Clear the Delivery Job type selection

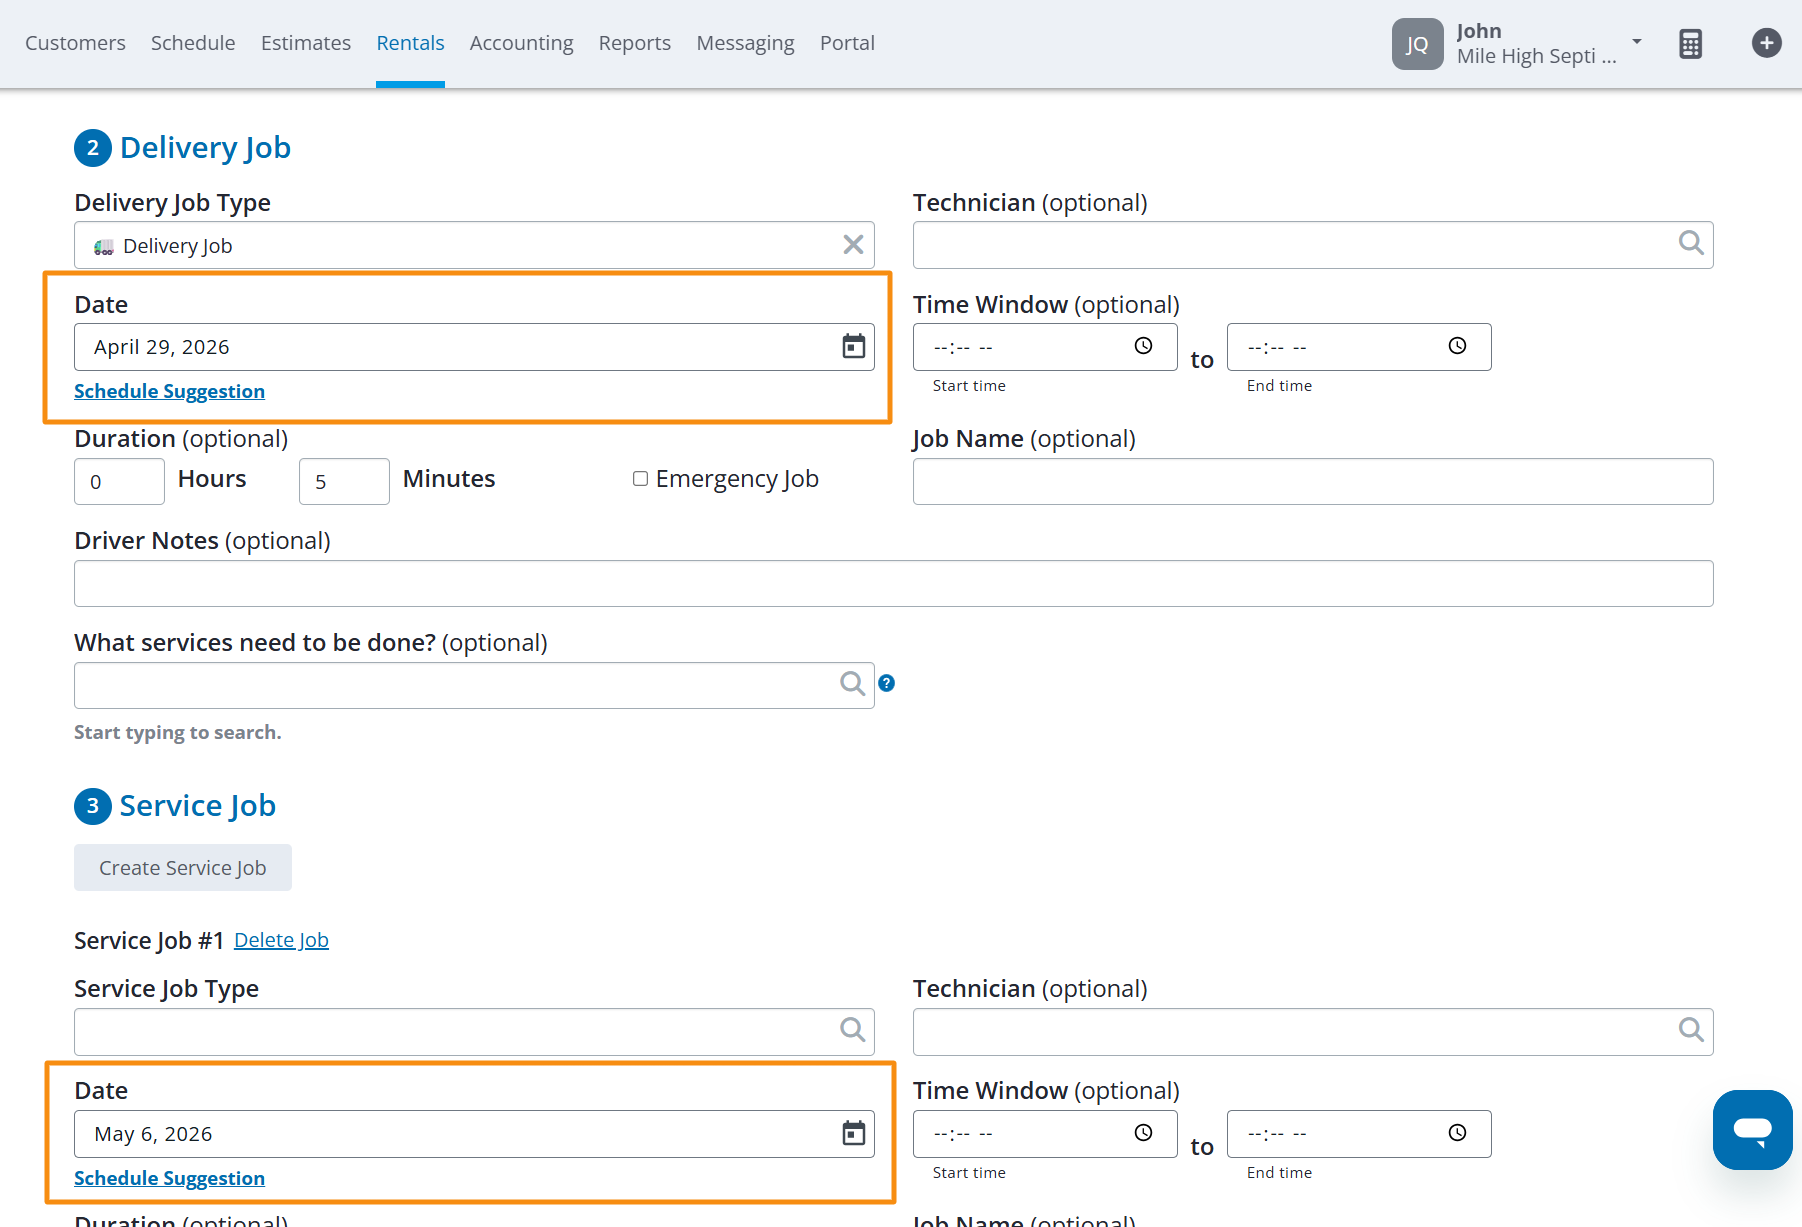(853, 245)
